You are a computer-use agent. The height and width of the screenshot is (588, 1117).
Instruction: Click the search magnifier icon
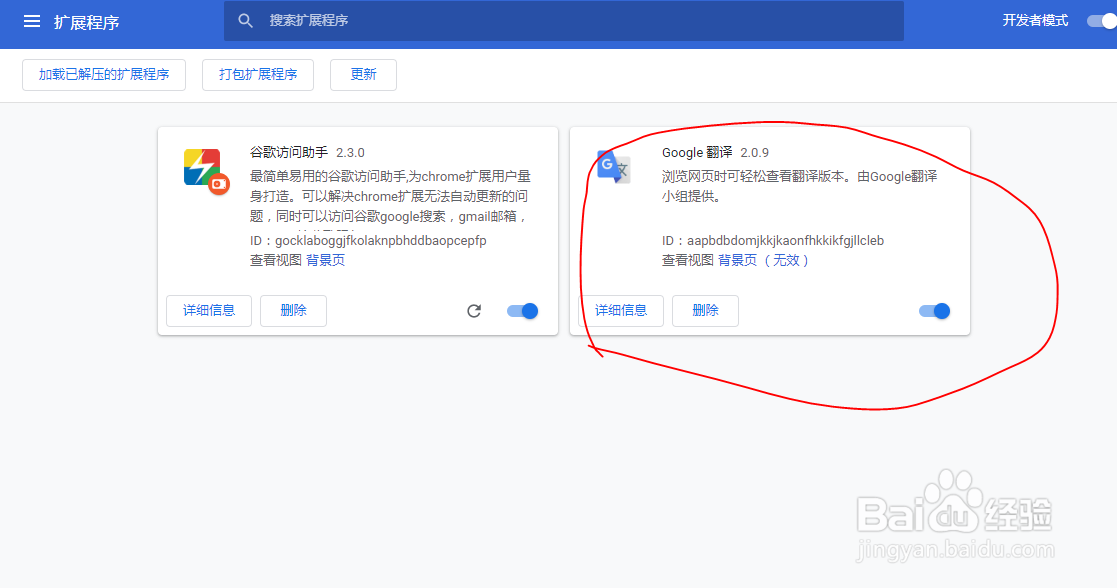[245, 21]
